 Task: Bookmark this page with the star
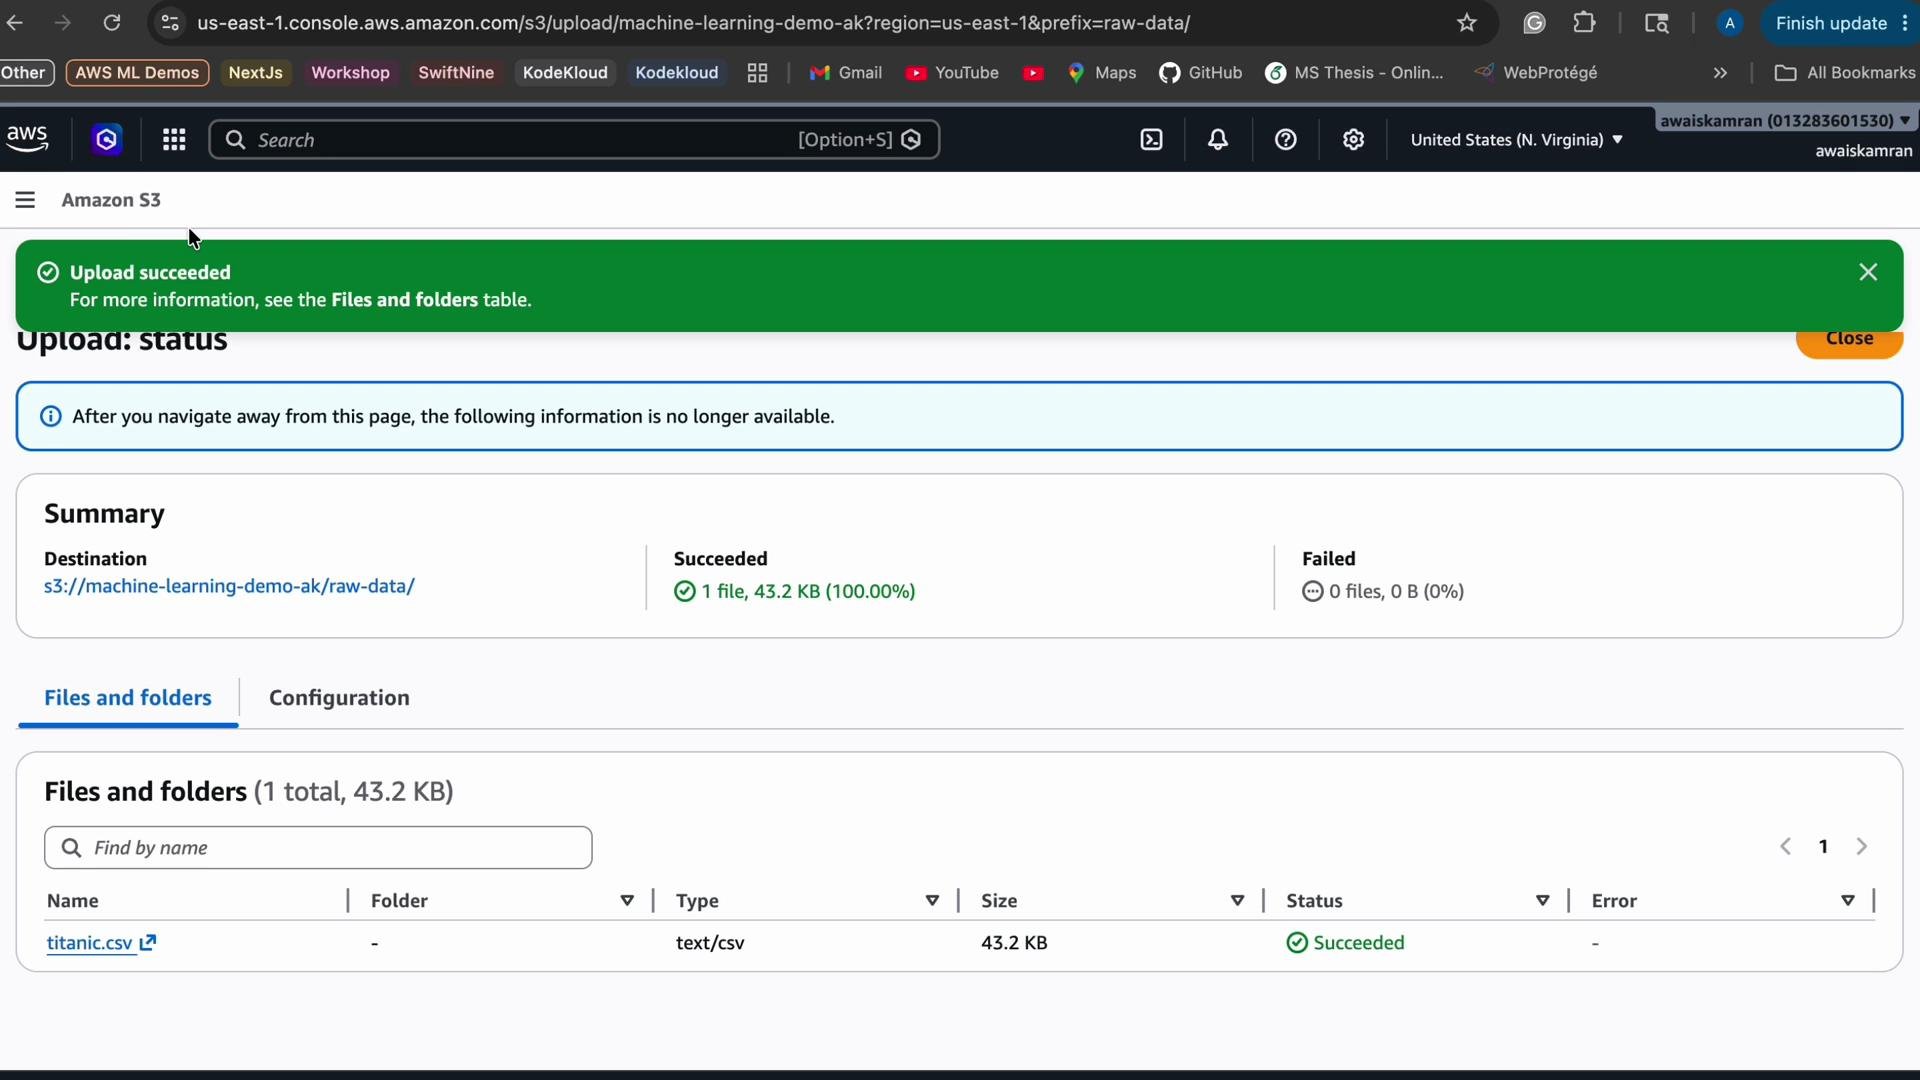(1467, 23)
